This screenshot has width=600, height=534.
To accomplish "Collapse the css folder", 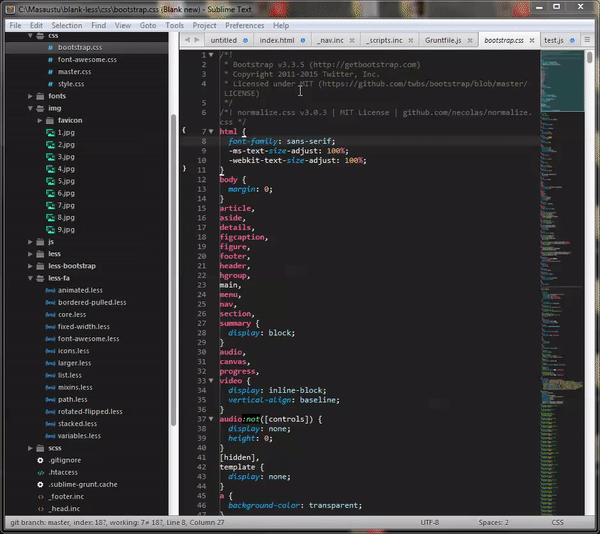I will [x=30, y=35].
